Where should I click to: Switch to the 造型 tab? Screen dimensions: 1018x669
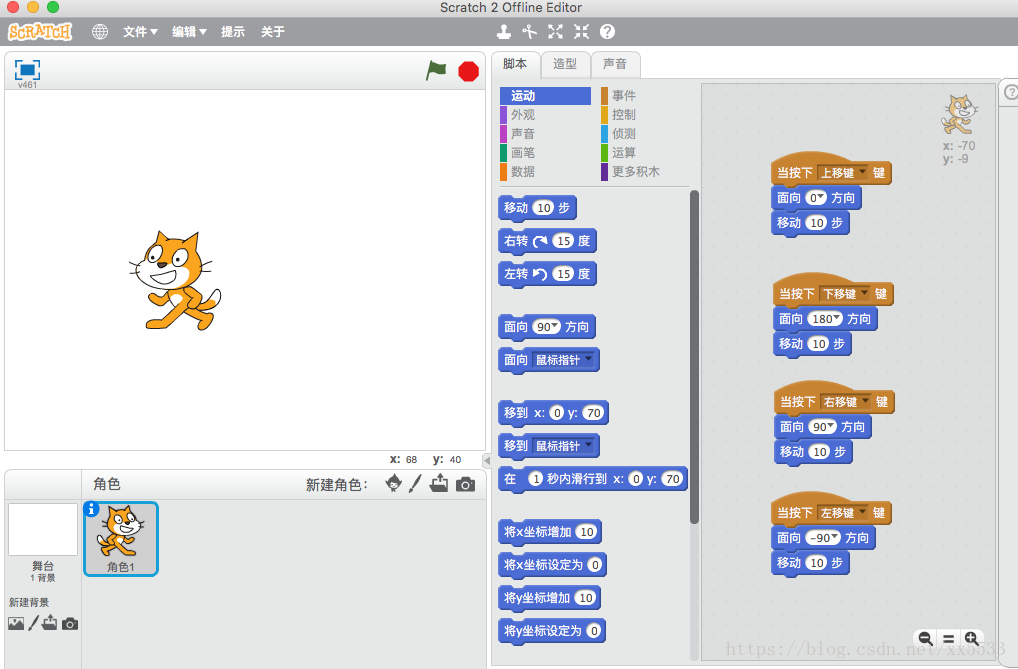coord(565,64)
